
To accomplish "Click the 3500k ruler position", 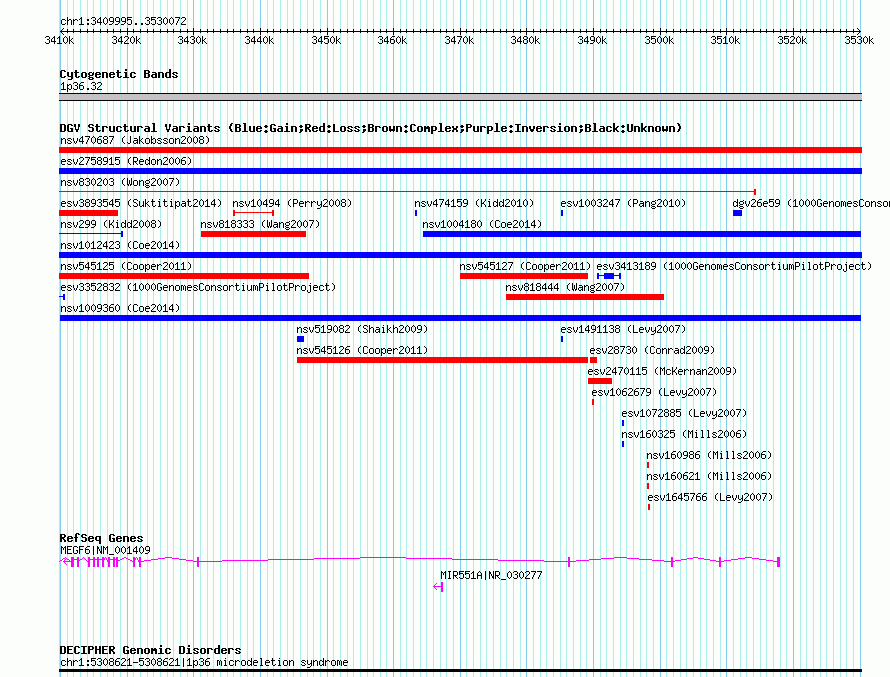I will click(x=659, y=40).
